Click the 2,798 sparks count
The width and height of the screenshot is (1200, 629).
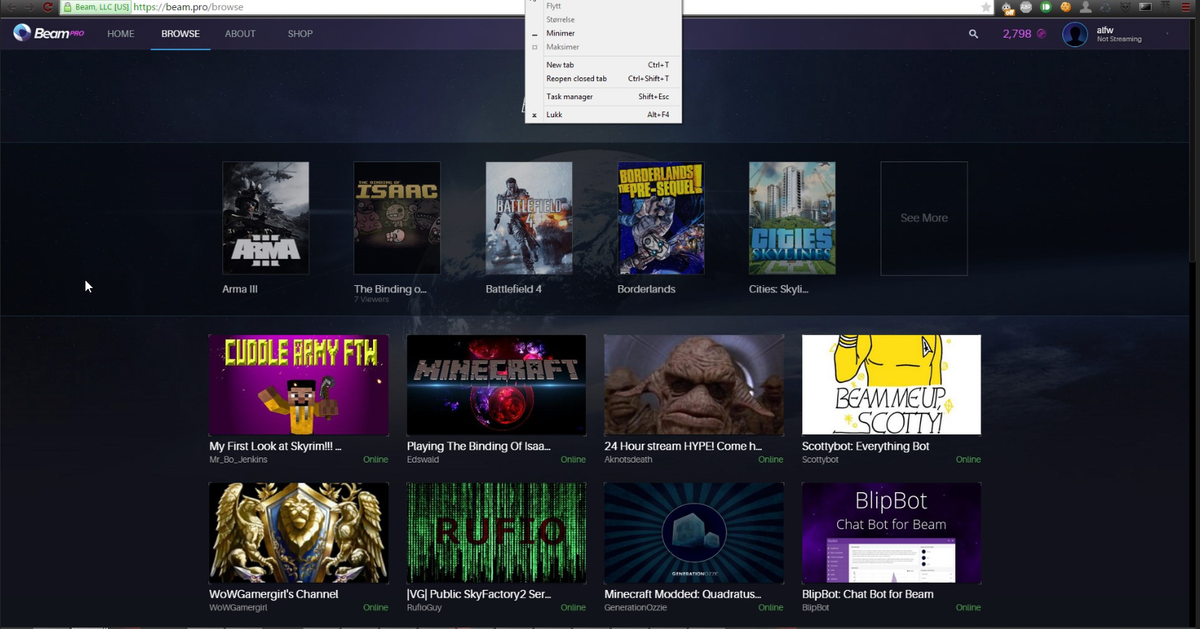tap(1018, 34)
